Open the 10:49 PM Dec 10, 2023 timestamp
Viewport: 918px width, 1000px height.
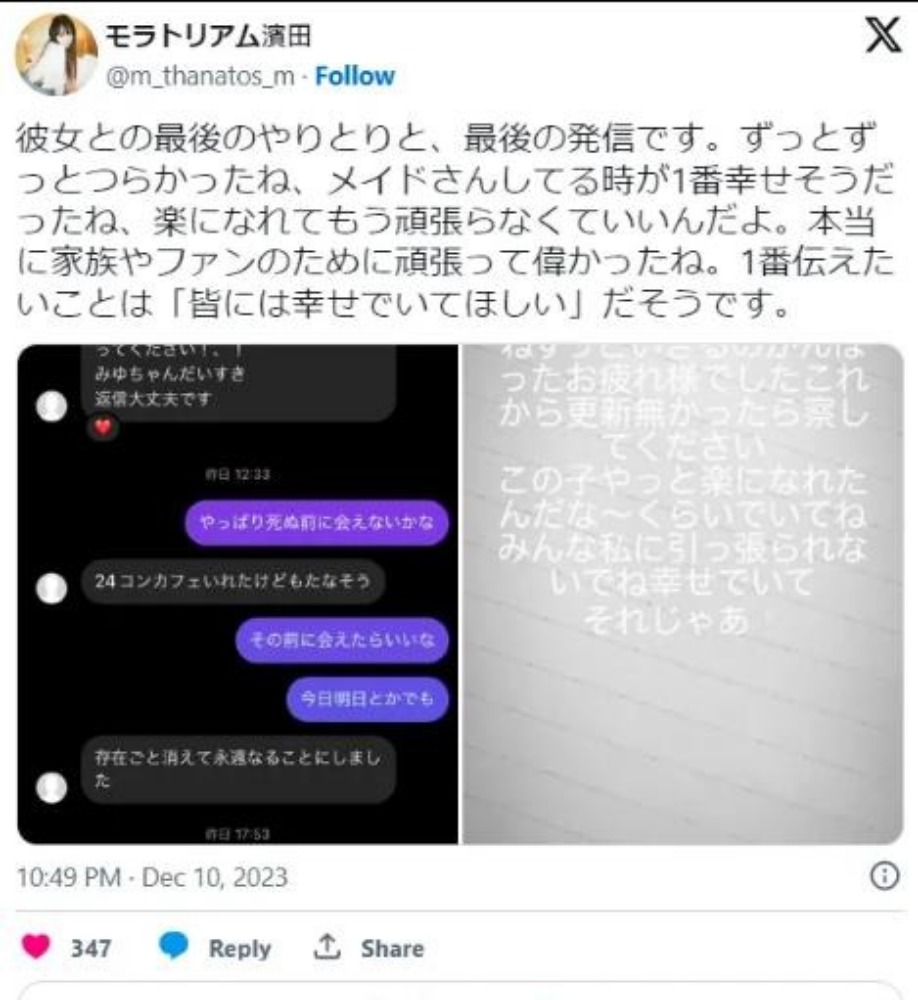pyautogui.click(x=152, y=878)
